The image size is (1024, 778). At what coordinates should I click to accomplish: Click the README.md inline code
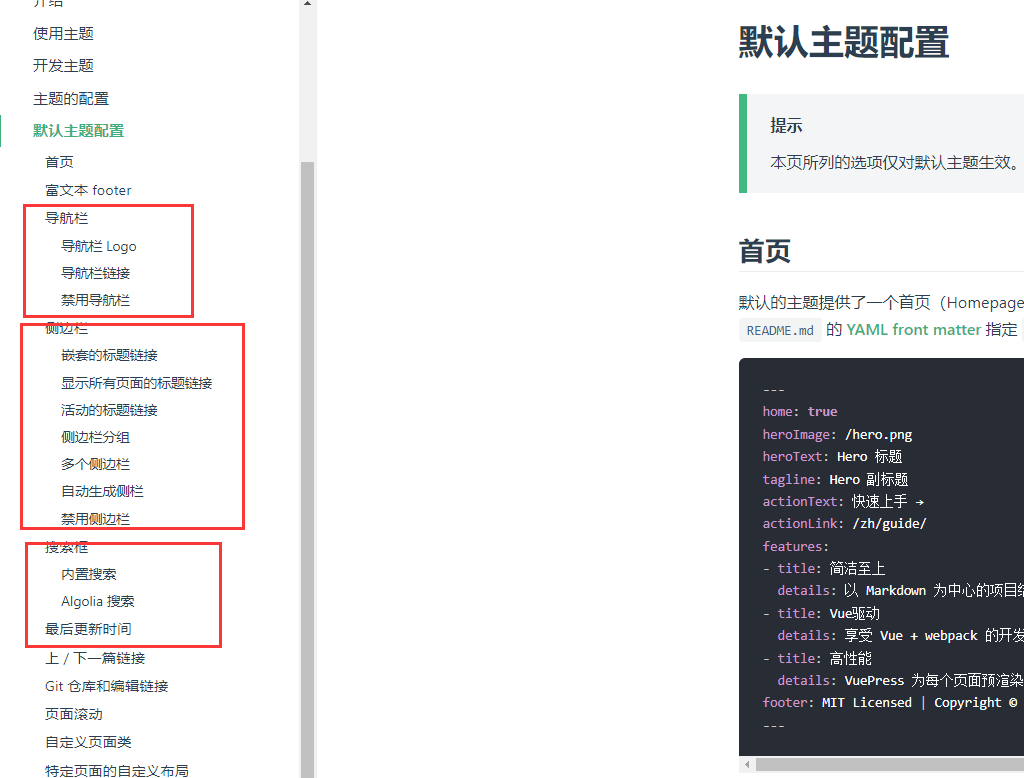click(780, 331)
